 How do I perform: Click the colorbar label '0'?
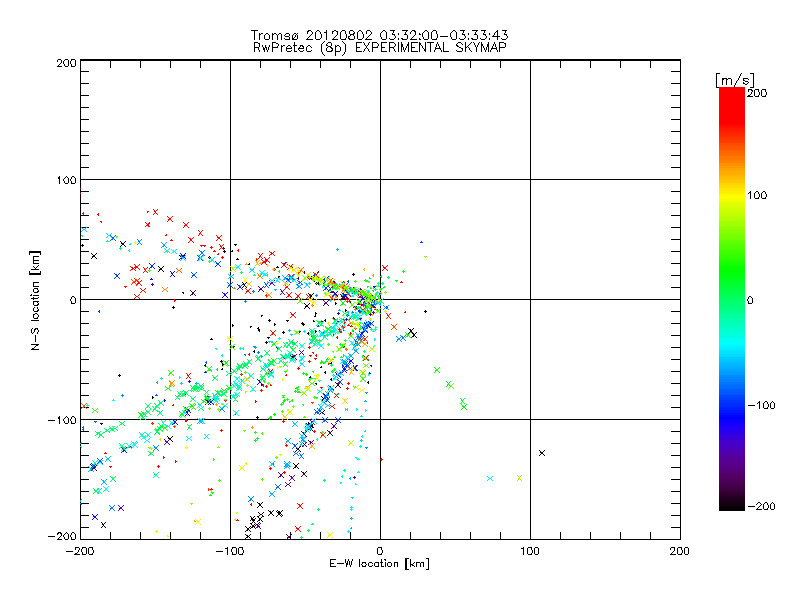tap(750, 300)
